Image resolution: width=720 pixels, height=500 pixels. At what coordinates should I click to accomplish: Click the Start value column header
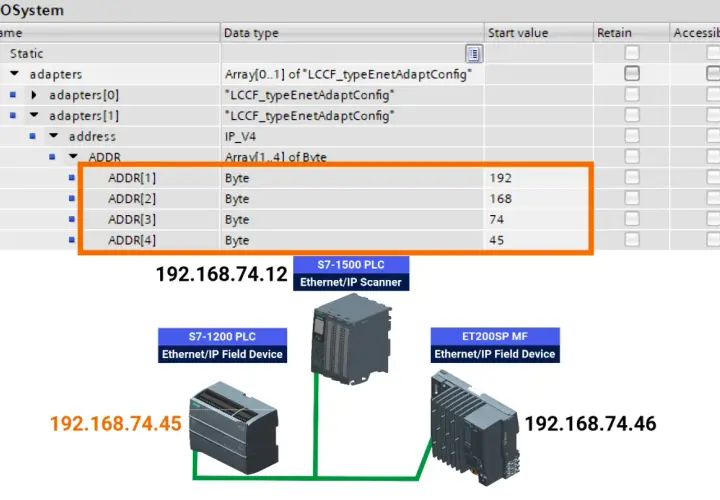tap(539, 33)
